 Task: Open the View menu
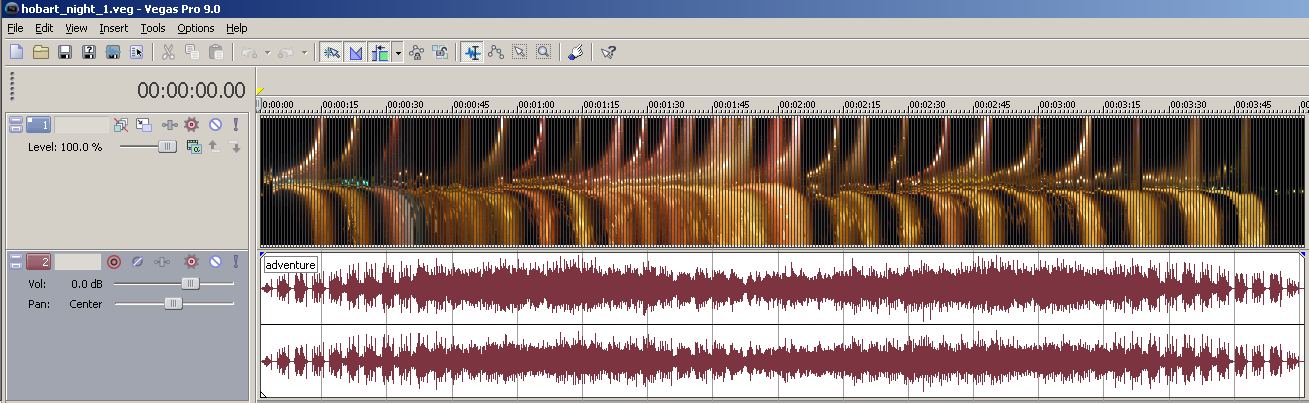click(x=76, y=28)
